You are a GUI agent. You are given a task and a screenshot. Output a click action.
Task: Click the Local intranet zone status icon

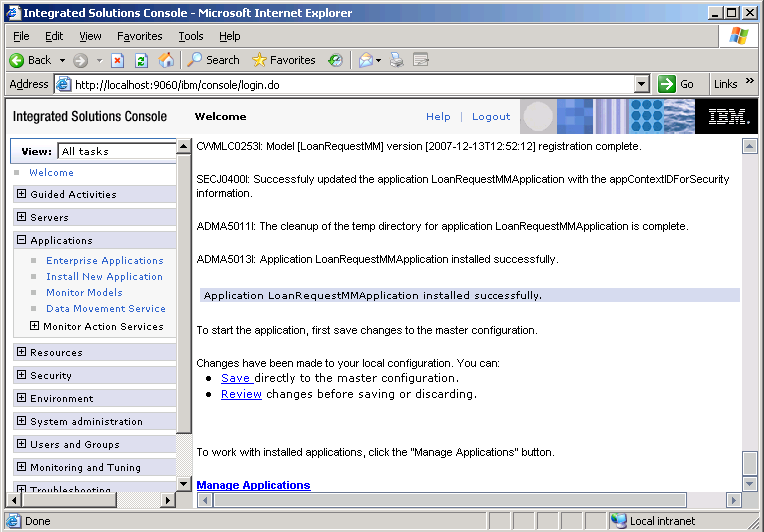[619, 521]
